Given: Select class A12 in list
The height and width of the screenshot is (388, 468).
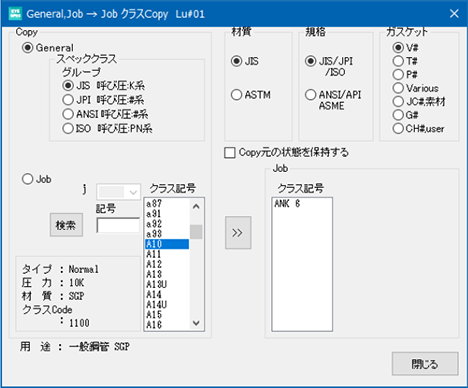Looking at the screenshot, I should point(167,264).
